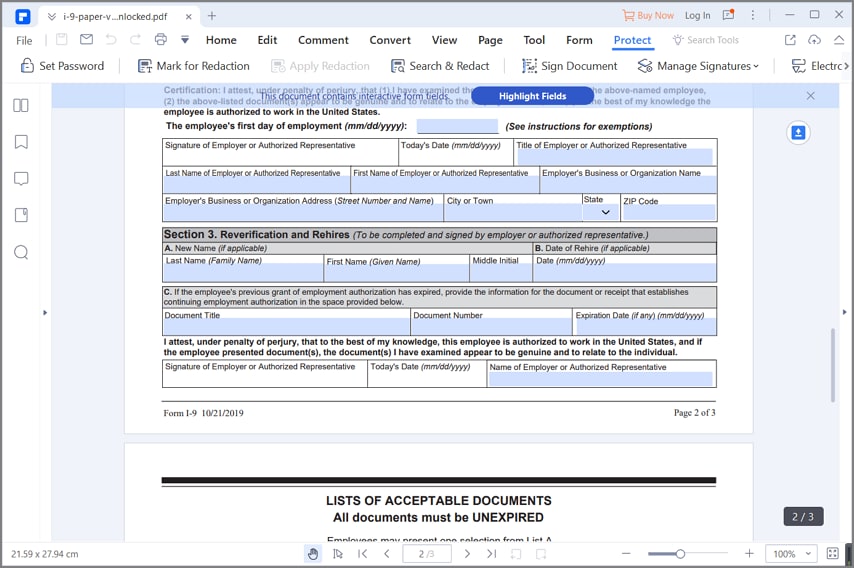Switch to the Form tab
The width and height of the screenshot is (854, 568).
pos(579,40)
